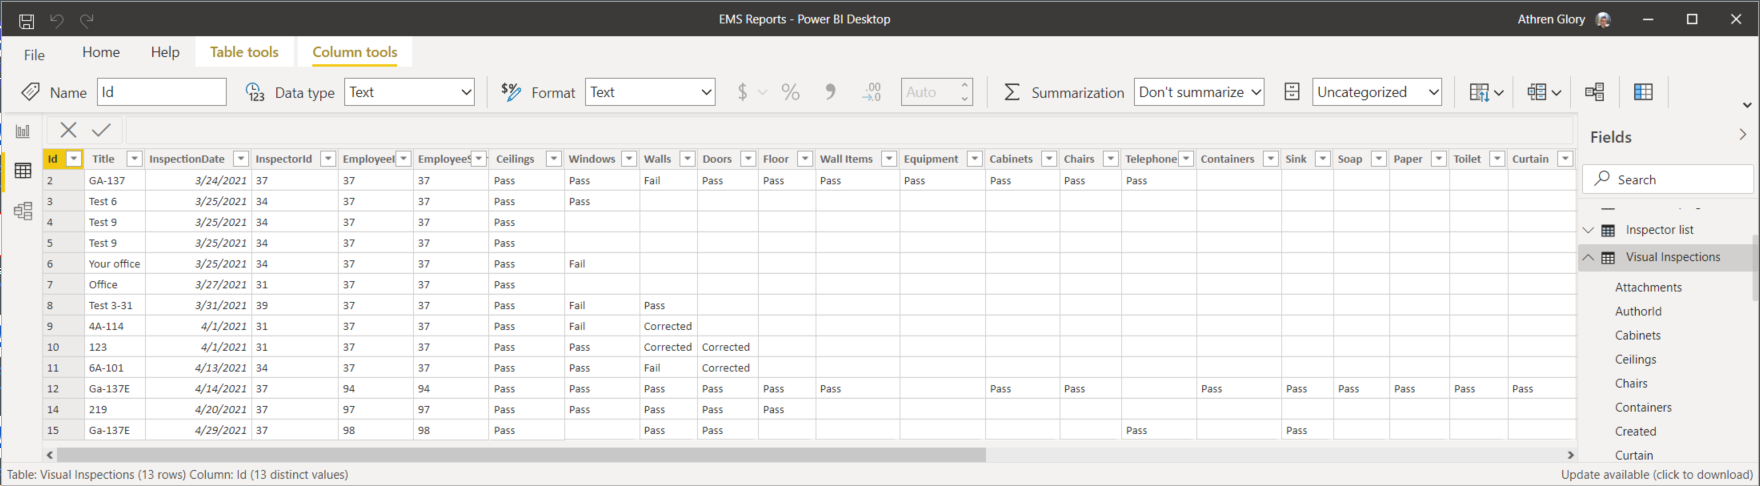Click the InspectorId column header
The height and width of the screenshot is (486, 1760).
pos(283,159)
